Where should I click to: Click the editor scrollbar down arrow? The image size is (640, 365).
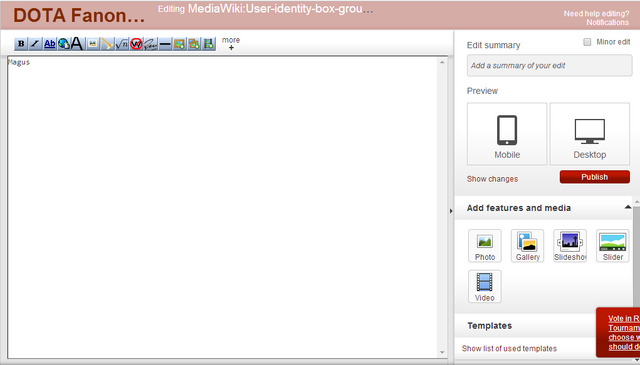click(442, 352)
